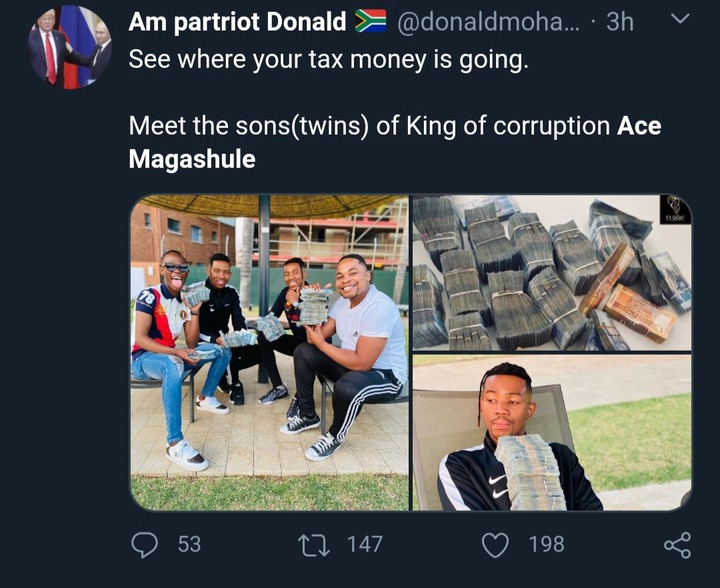Click the watermark logo on the cash photo

pos(678,213)
